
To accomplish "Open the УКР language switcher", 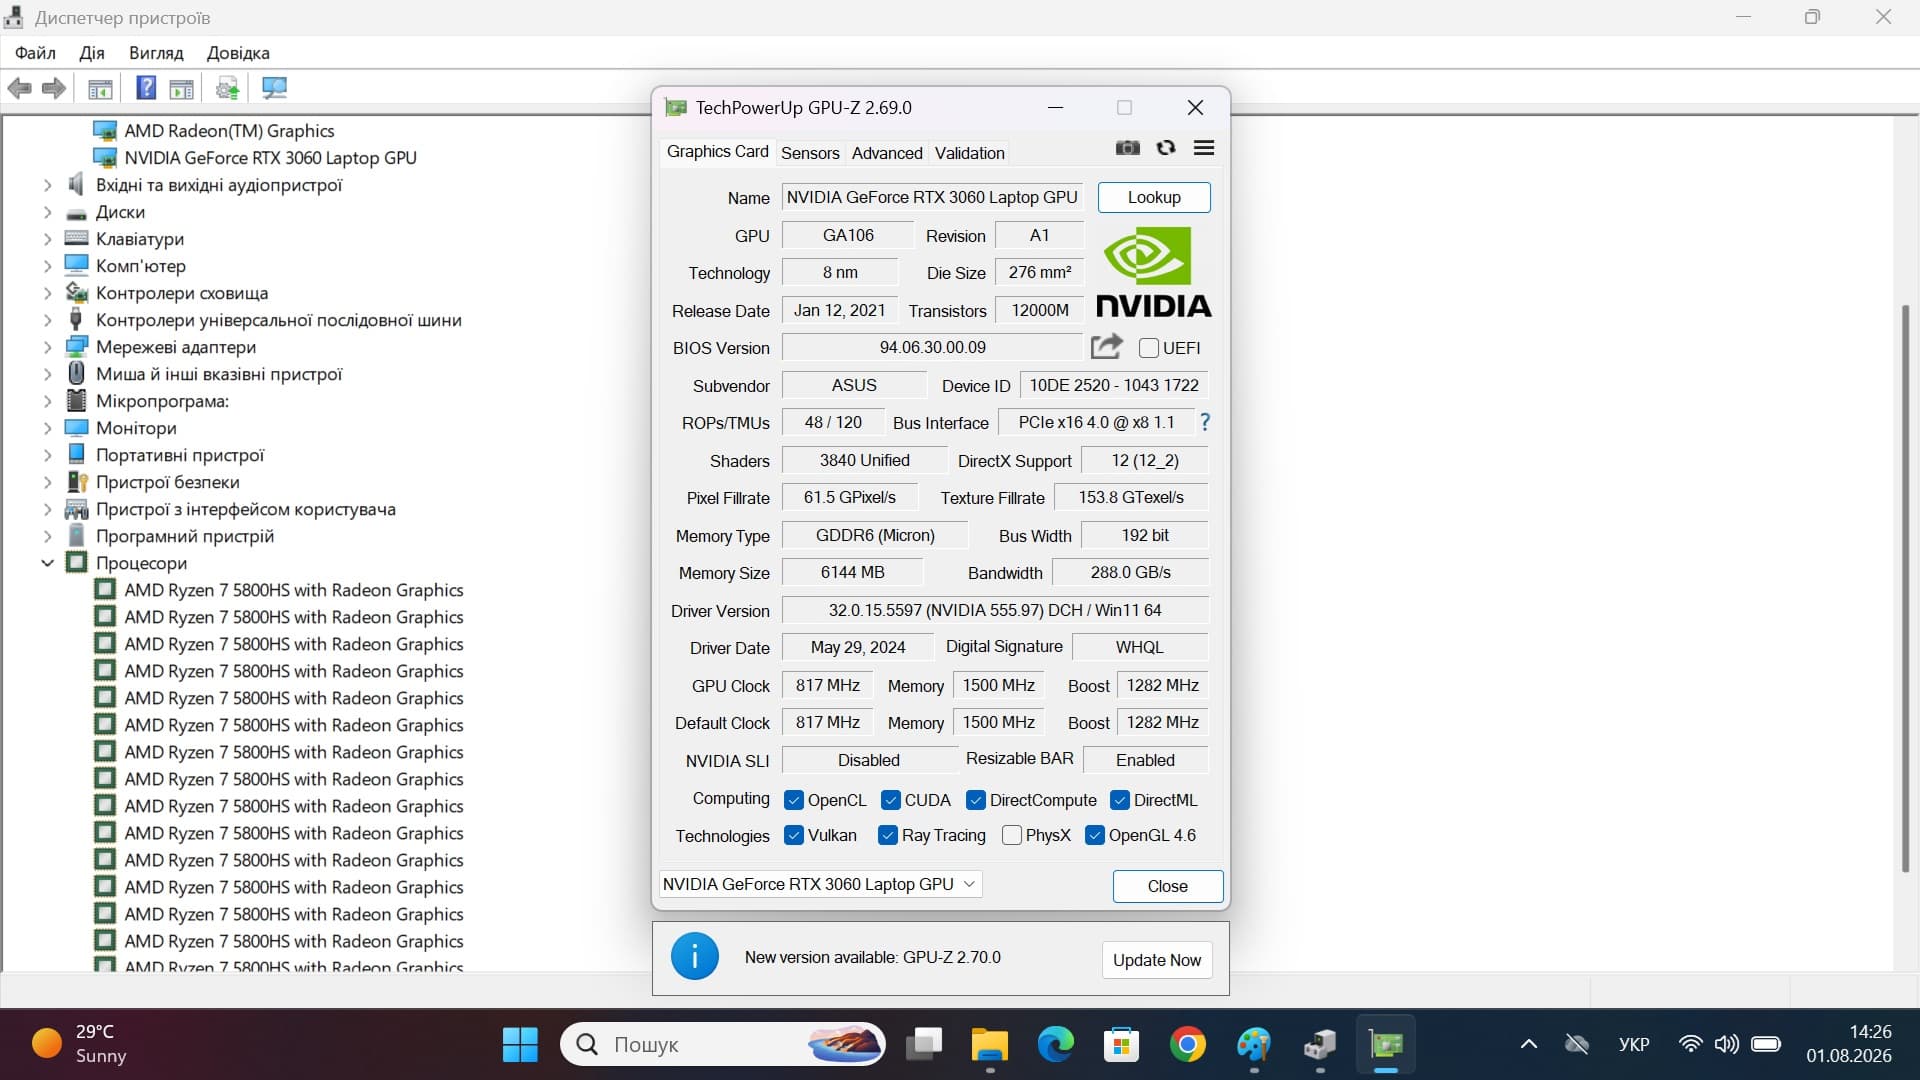I will (x=1634, y=1045).
